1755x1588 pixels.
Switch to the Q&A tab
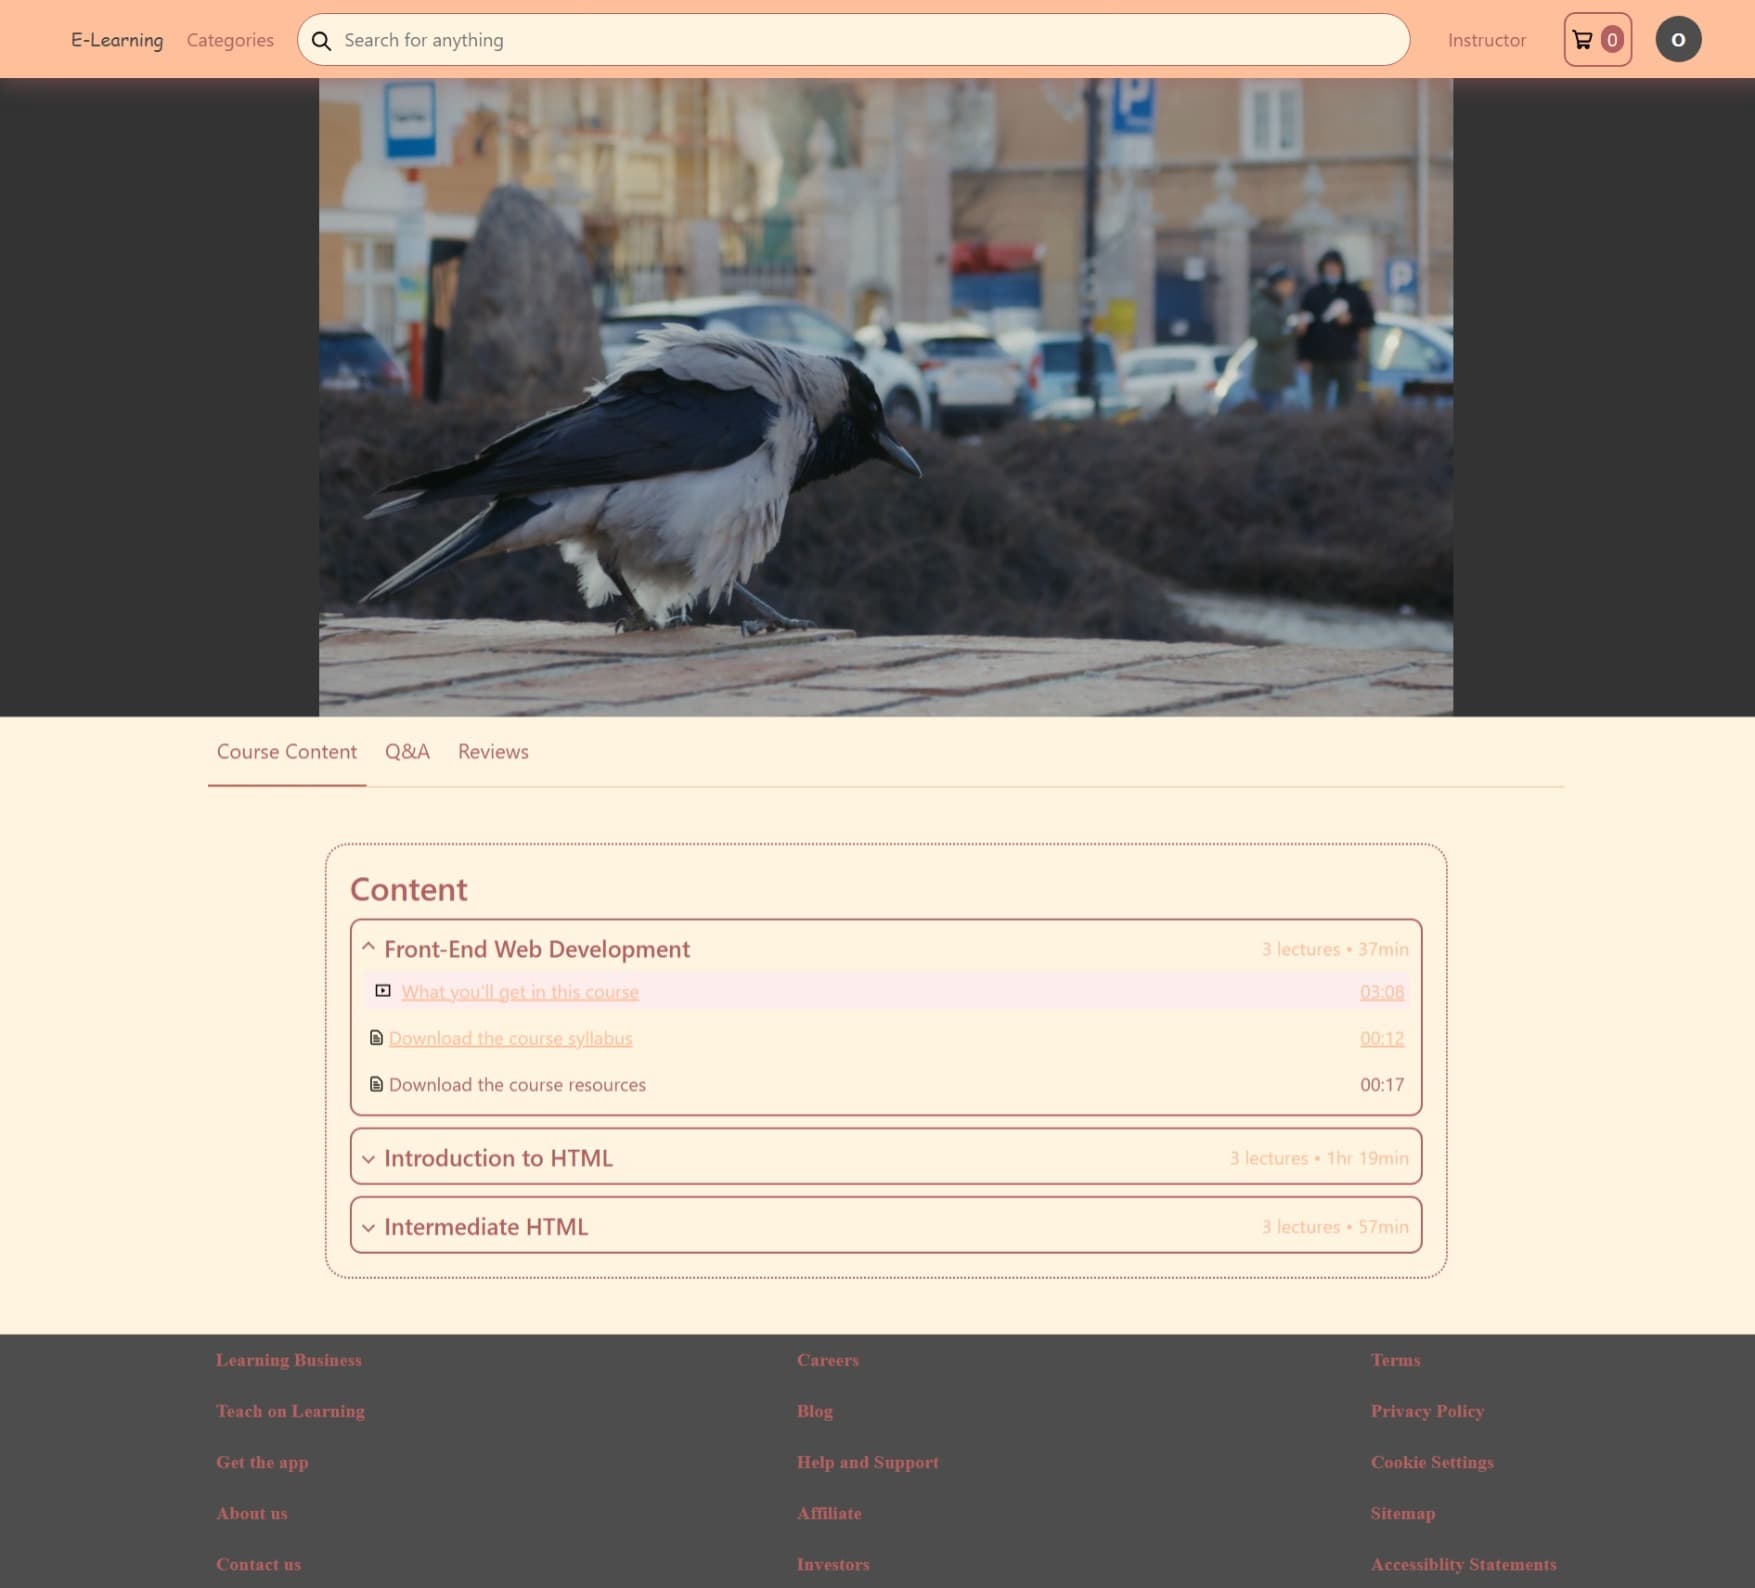pos(407,752)
